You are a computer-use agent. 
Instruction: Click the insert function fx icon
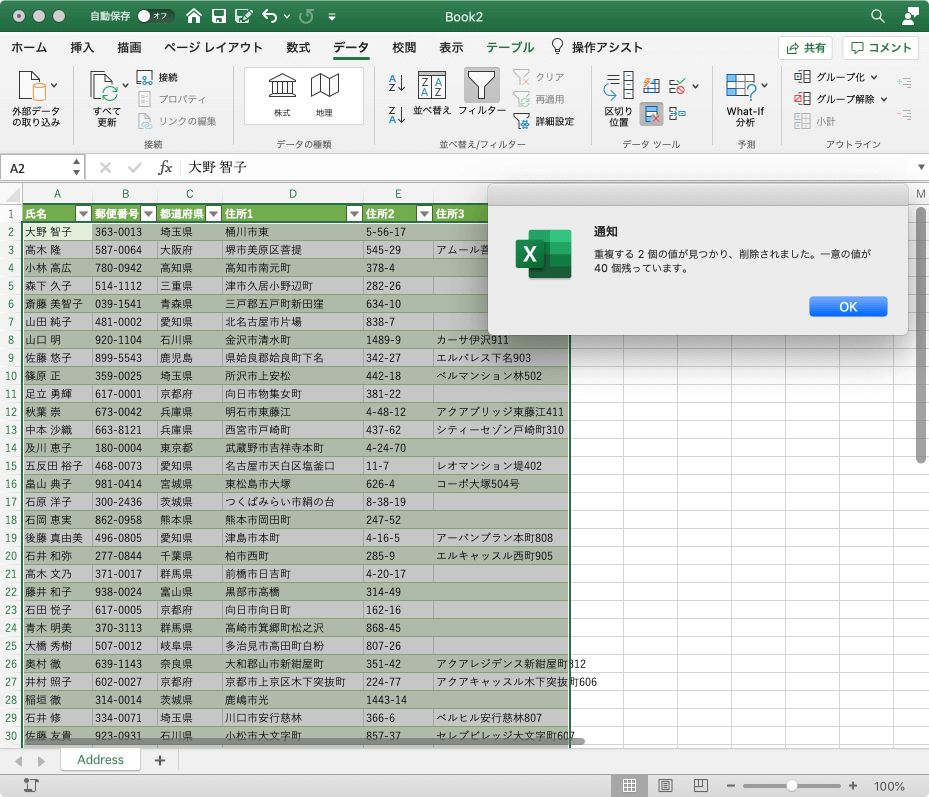click(x=165, y=168)
